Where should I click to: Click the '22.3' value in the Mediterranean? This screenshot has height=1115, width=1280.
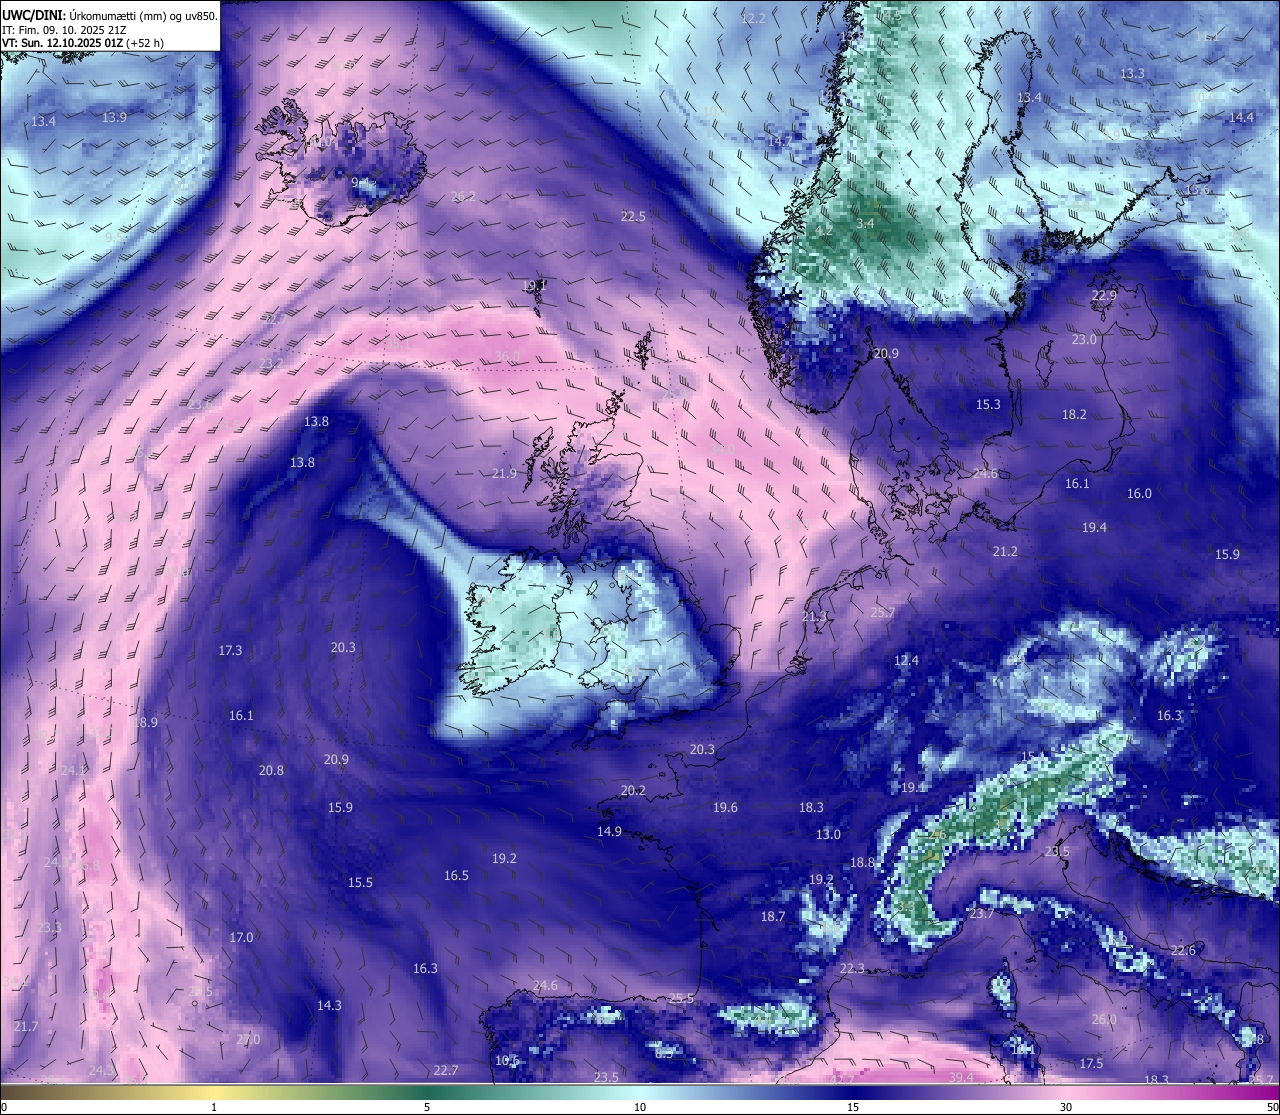click(852, 968)
